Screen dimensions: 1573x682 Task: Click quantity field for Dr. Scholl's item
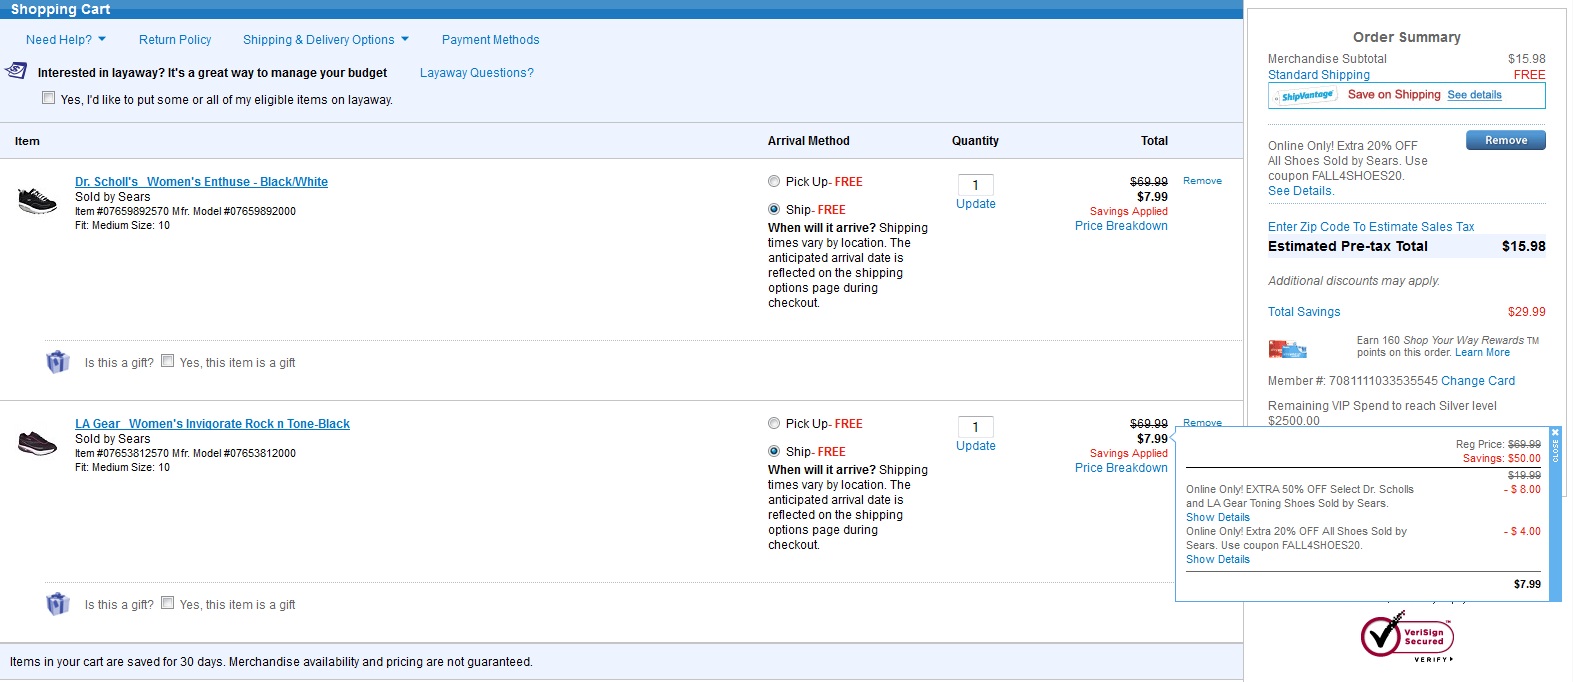click(x=975, y=185)
